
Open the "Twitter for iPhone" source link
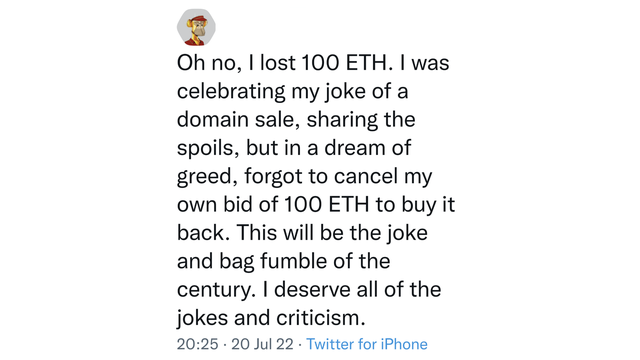tap(367, 344)
